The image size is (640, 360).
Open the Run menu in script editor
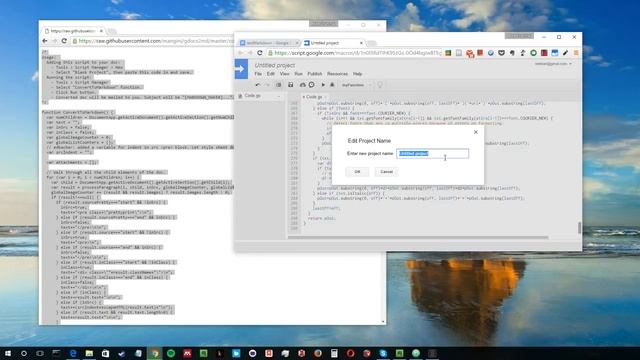tap(298, 74)
